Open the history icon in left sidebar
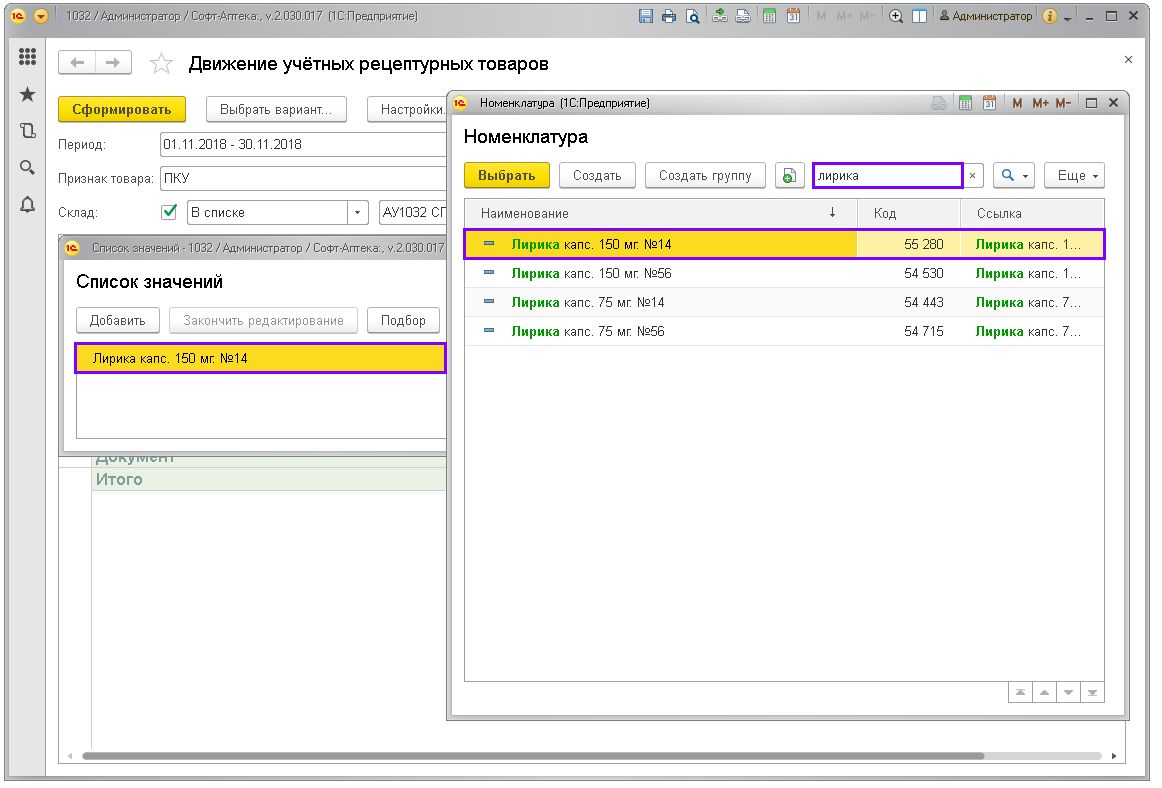This screenshot has width=1162, height=788. click(27, 131)
